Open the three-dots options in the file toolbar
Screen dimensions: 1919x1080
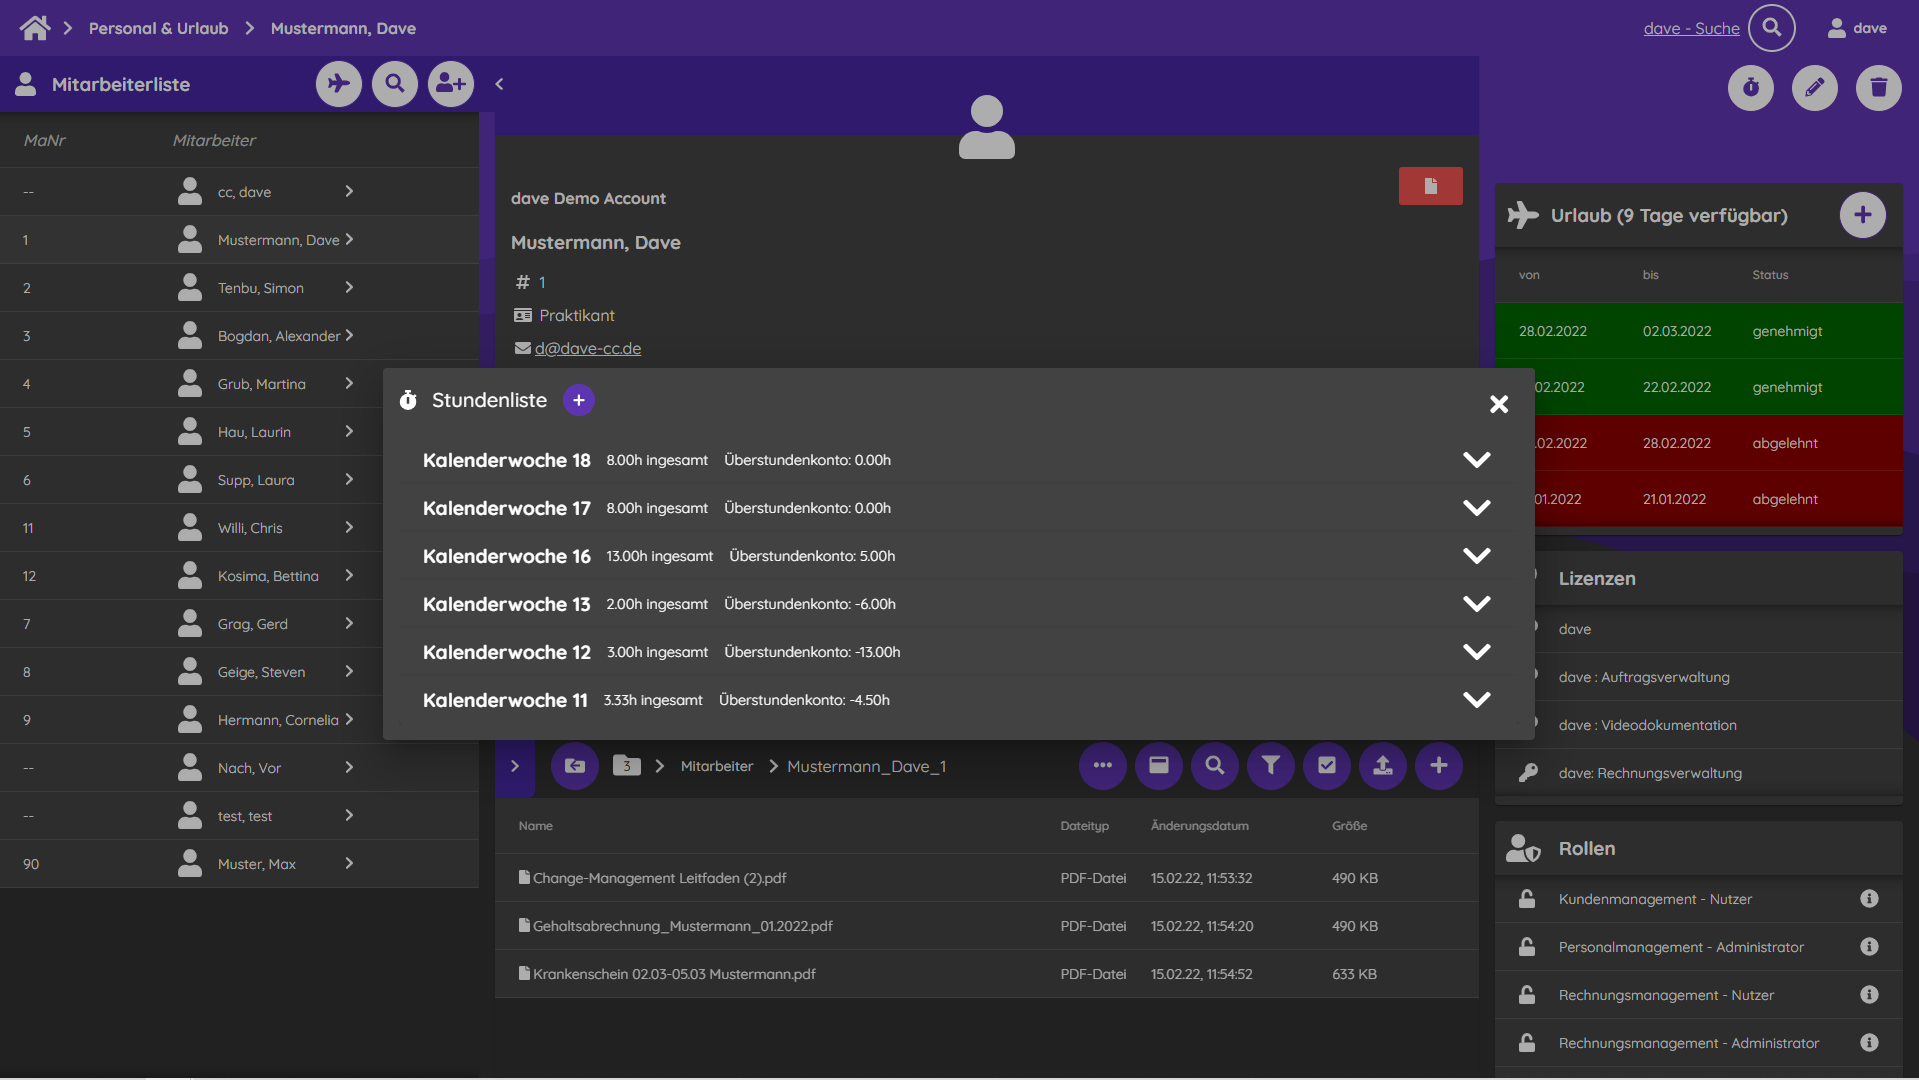coord(1102,766)
